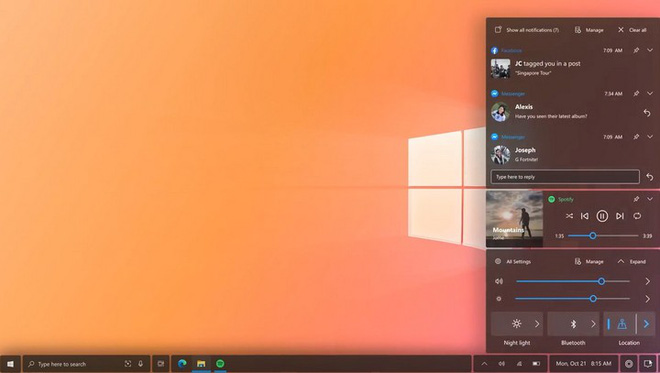This screenshot has height=373, width=660.
Task: Open volume options arrow
Action: tap(647, 281)
